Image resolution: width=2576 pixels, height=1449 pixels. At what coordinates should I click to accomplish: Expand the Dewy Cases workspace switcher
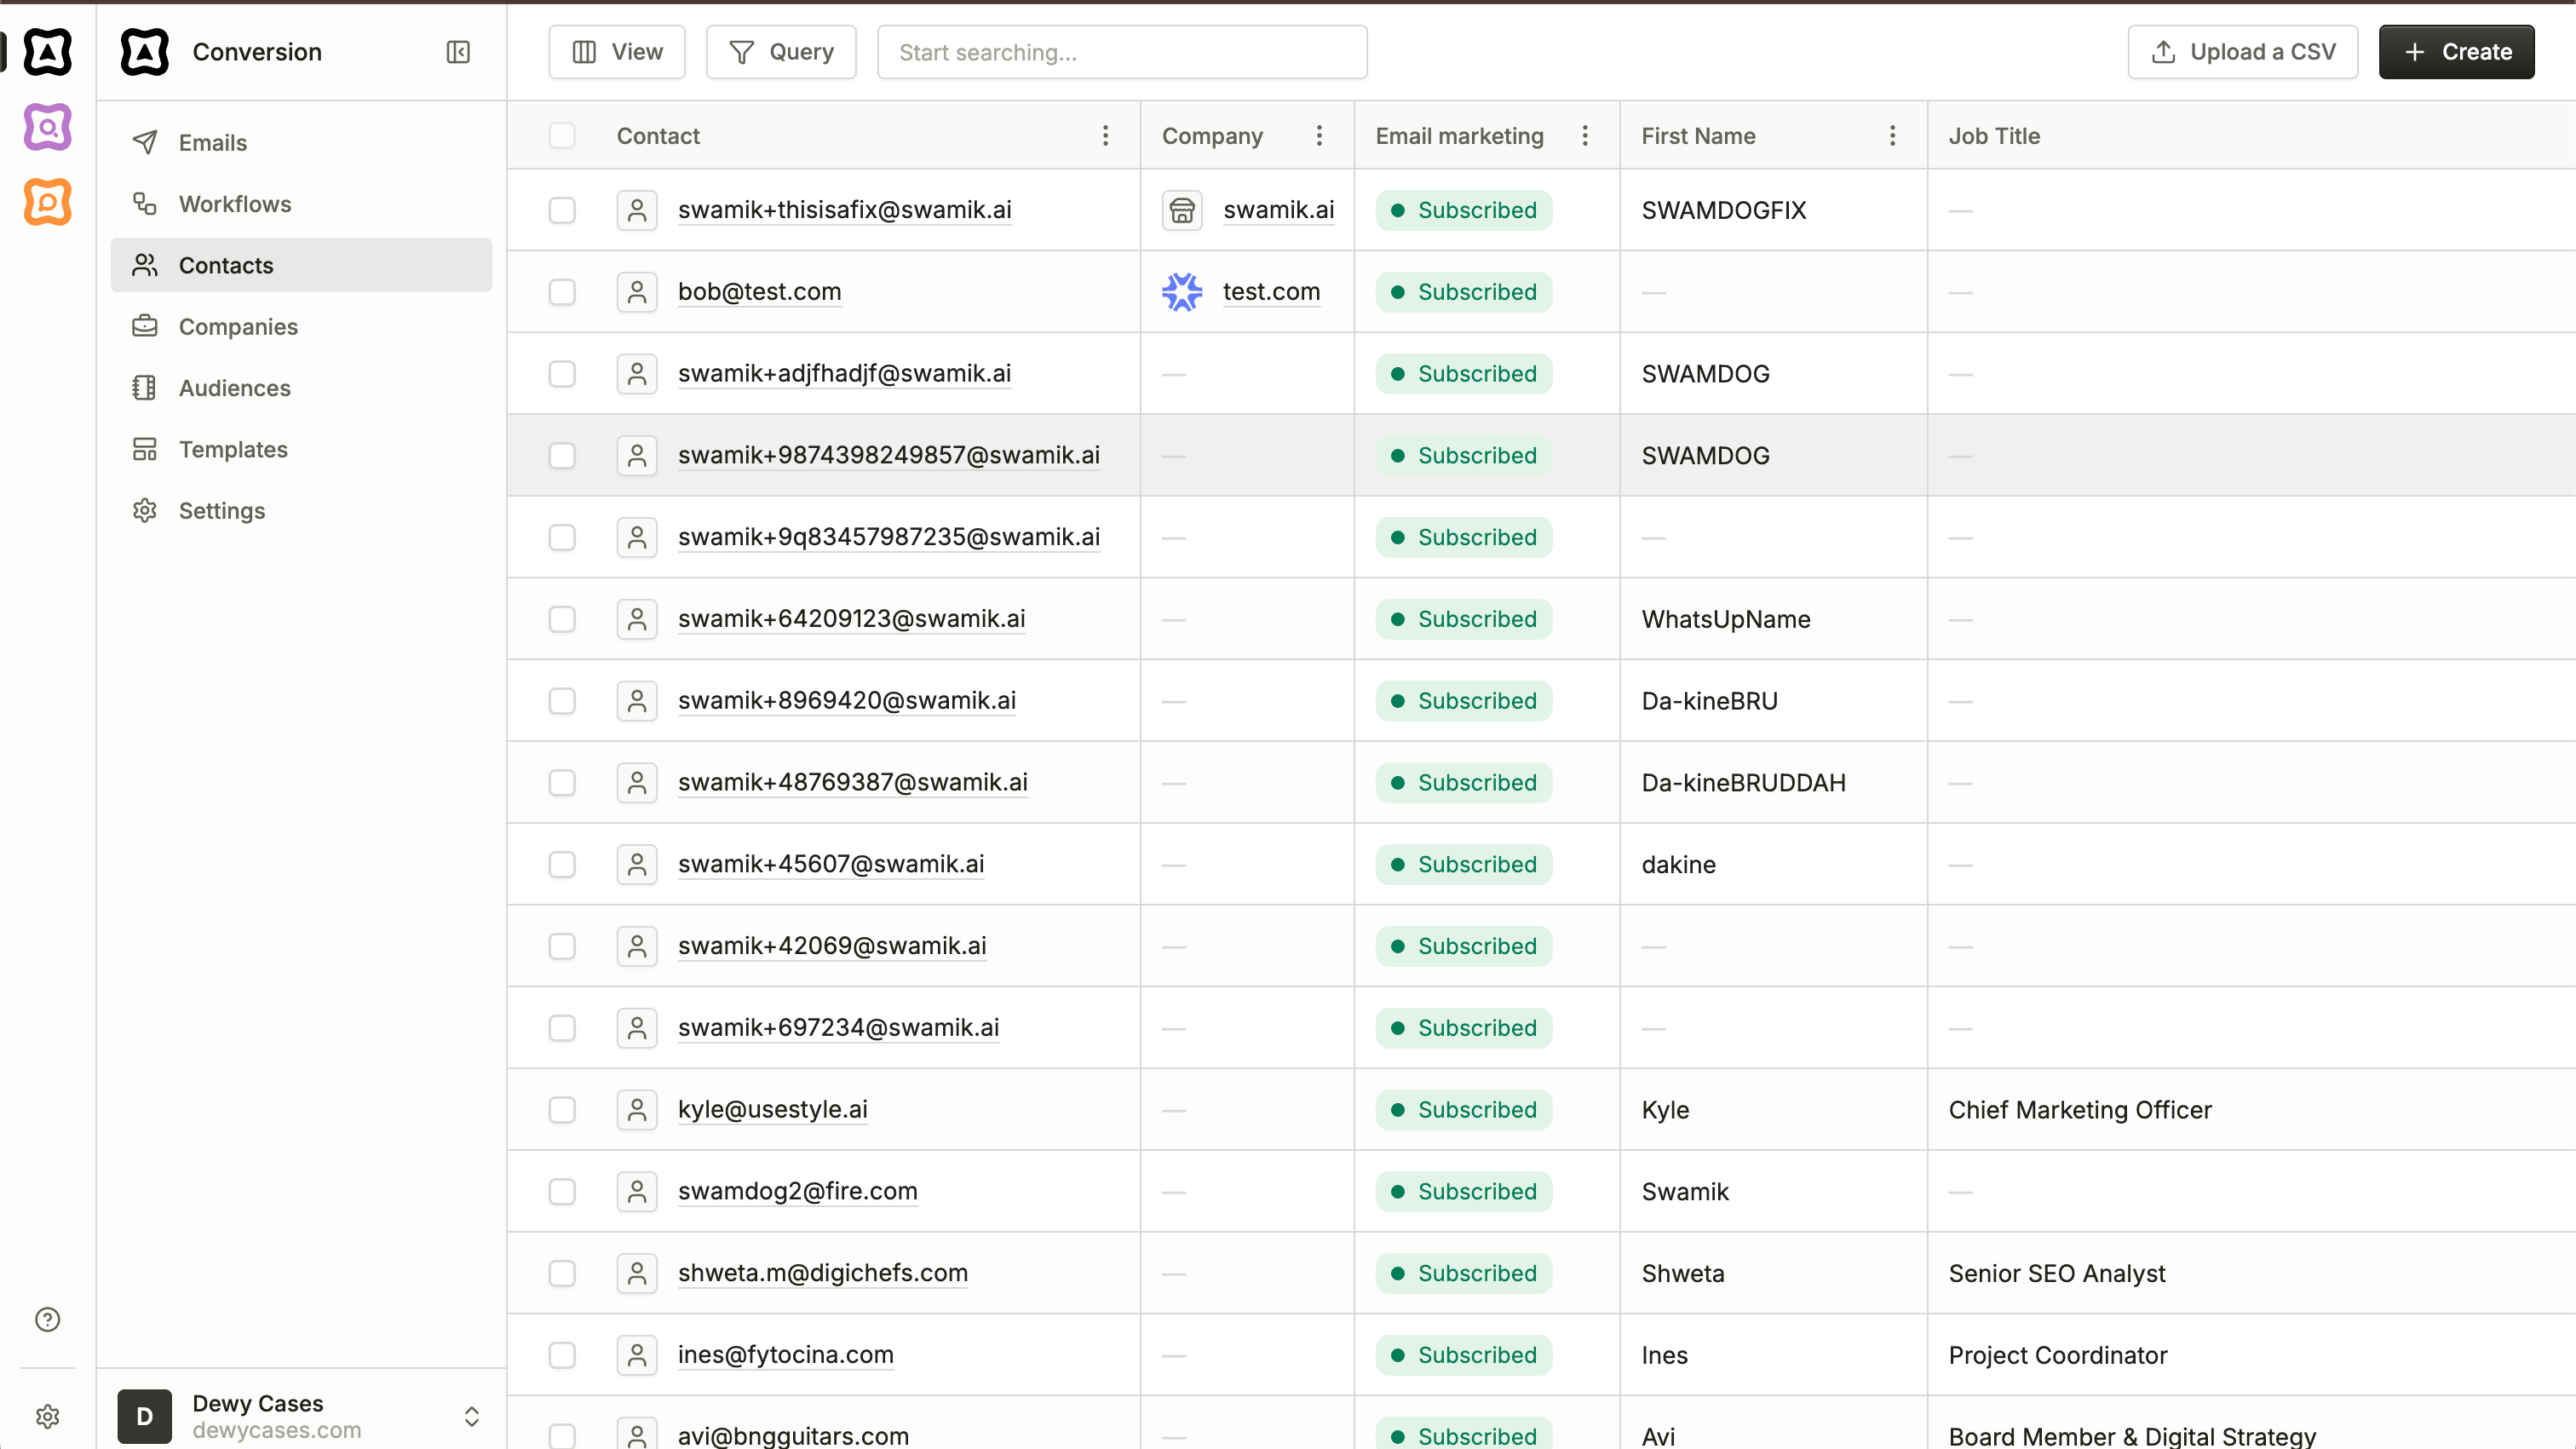[x=471, y=1416]
